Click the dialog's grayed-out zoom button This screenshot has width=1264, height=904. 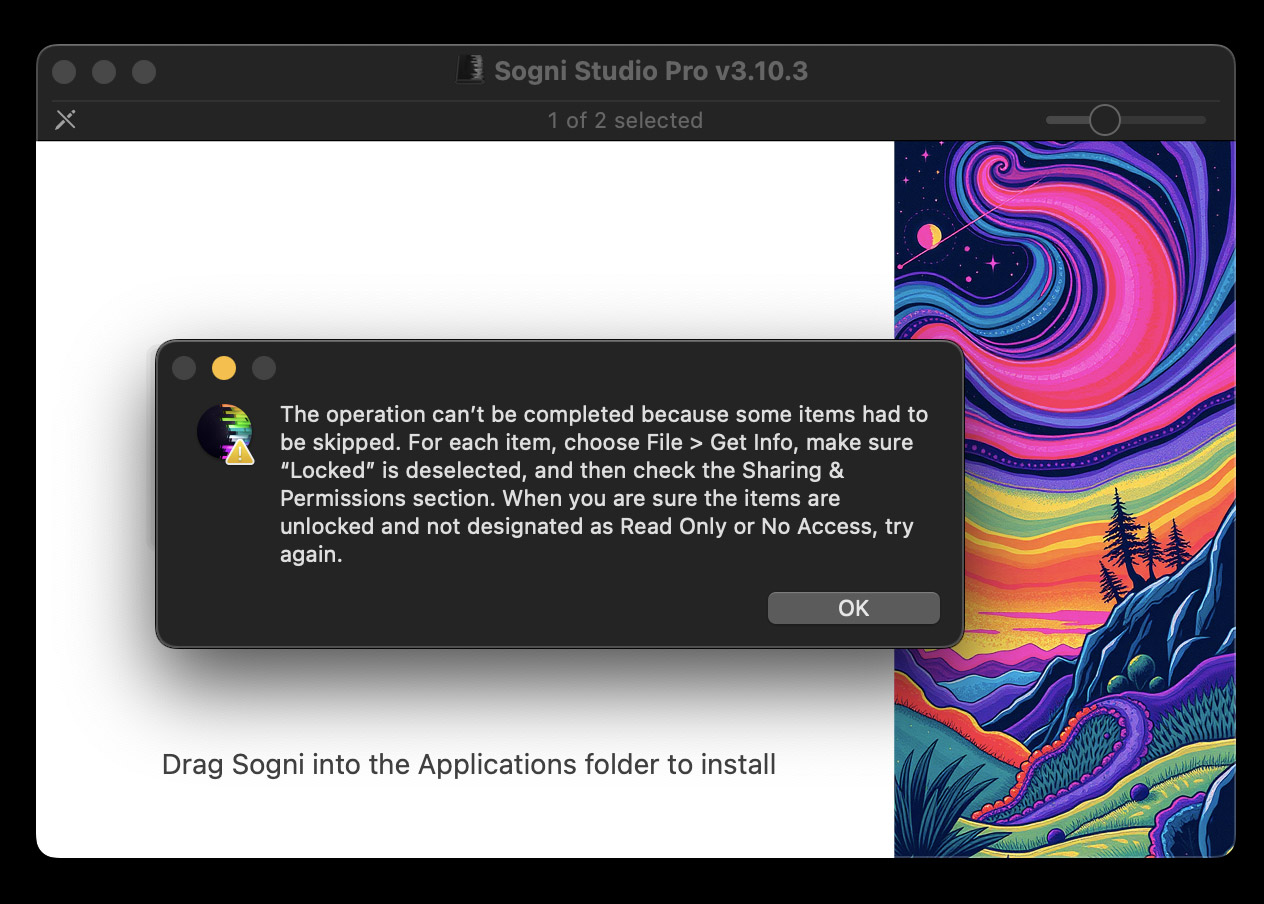tap(264, 368)
